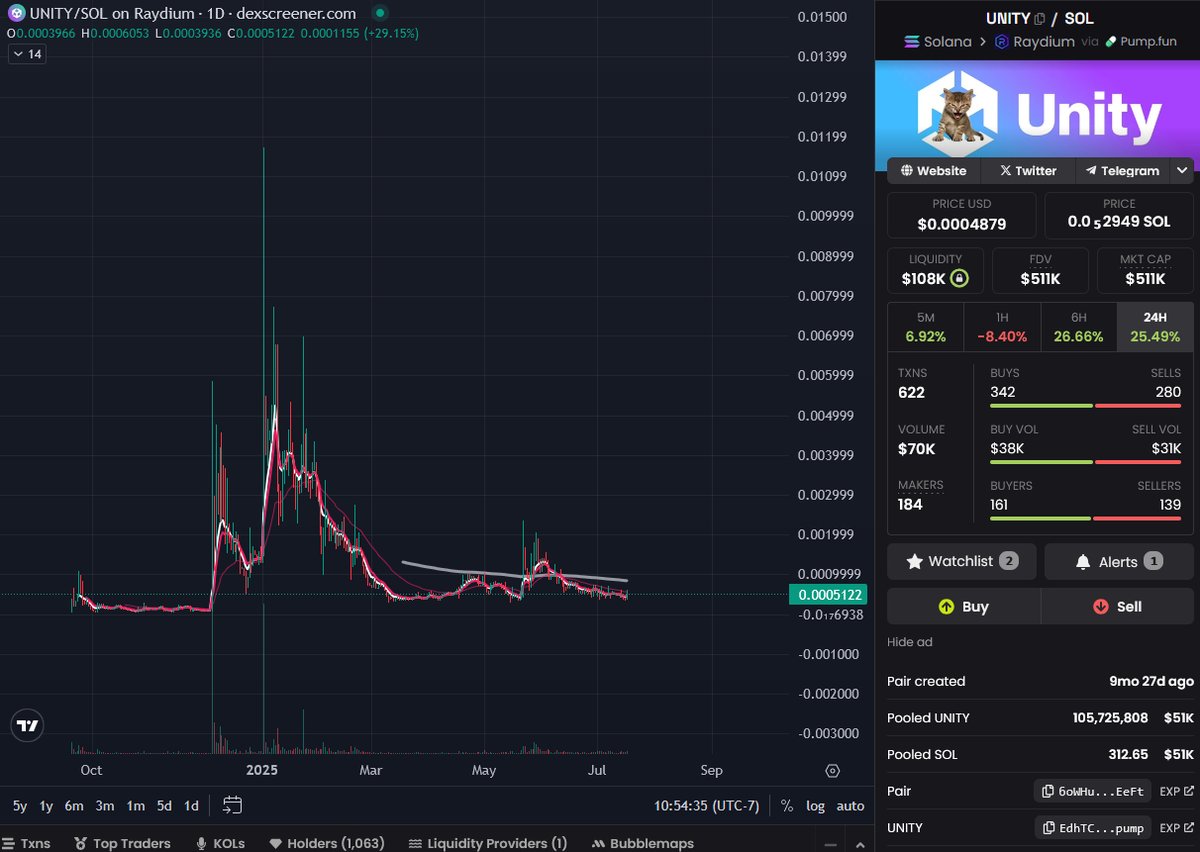This screenshot has height=852, width=1200.
Task: Click the X logo beside Twitter
Action: coord(1005,171)
